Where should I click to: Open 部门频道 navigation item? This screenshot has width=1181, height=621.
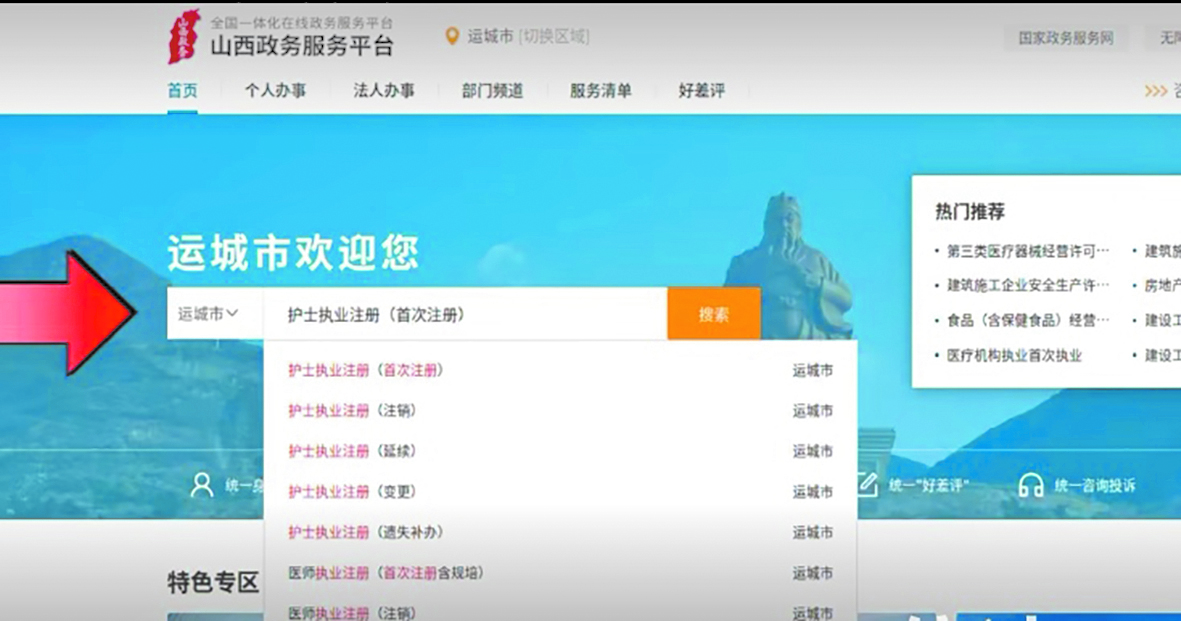(x=492, y=91)
